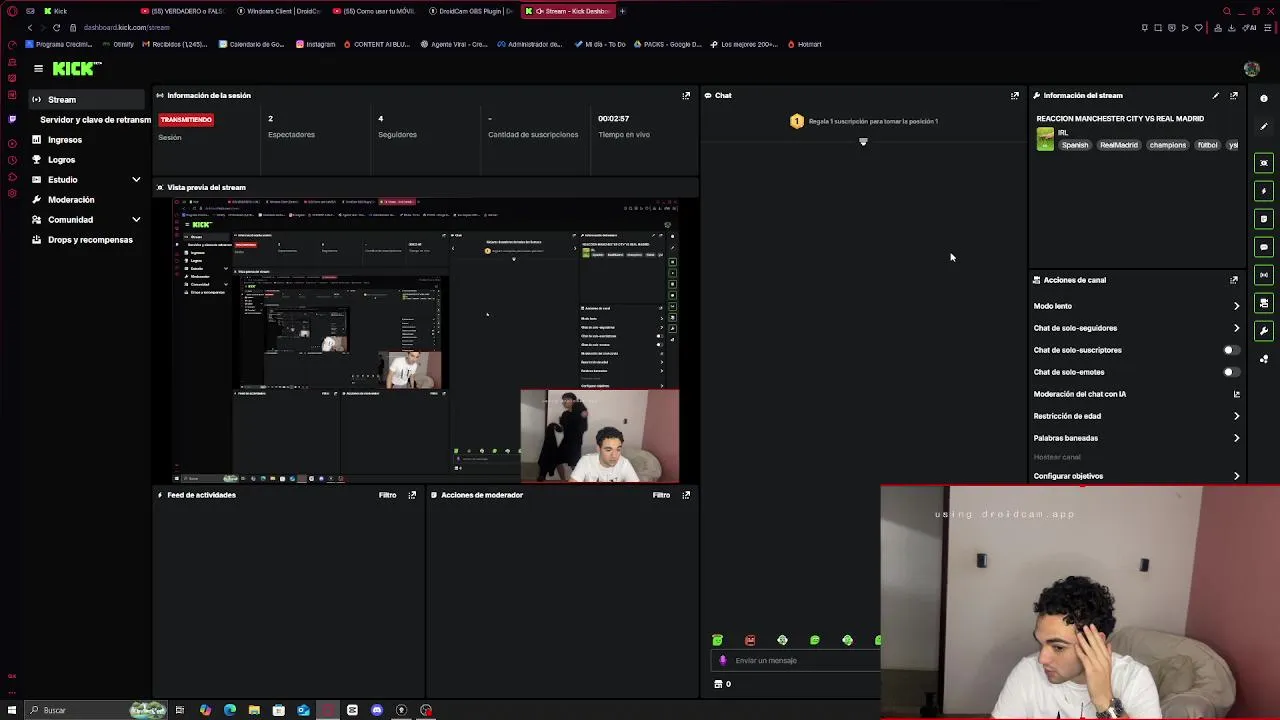Click the pencil icon in right sidebar

pyautogui.click(x=1264, y=126)
